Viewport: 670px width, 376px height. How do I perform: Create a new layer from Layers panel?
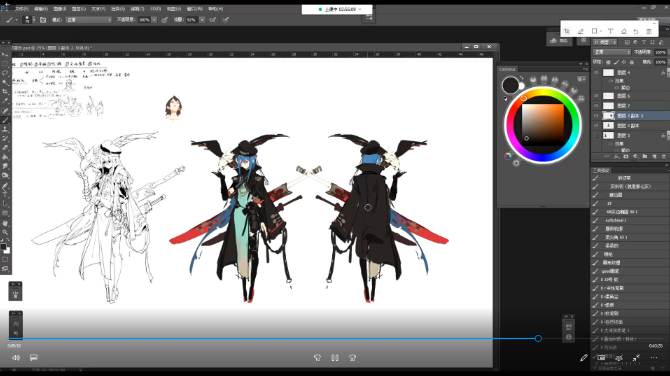(654, 157)
